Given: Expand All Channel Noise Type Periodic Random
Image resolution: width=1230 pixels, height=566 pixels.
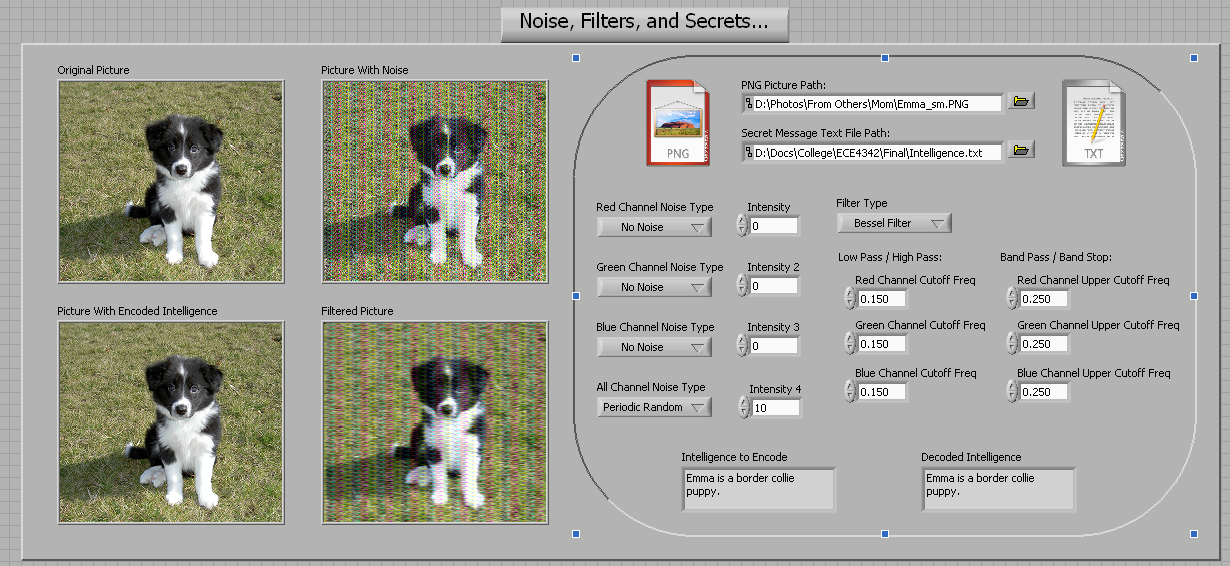Looking at the screenshot, I should click(654, 407).
